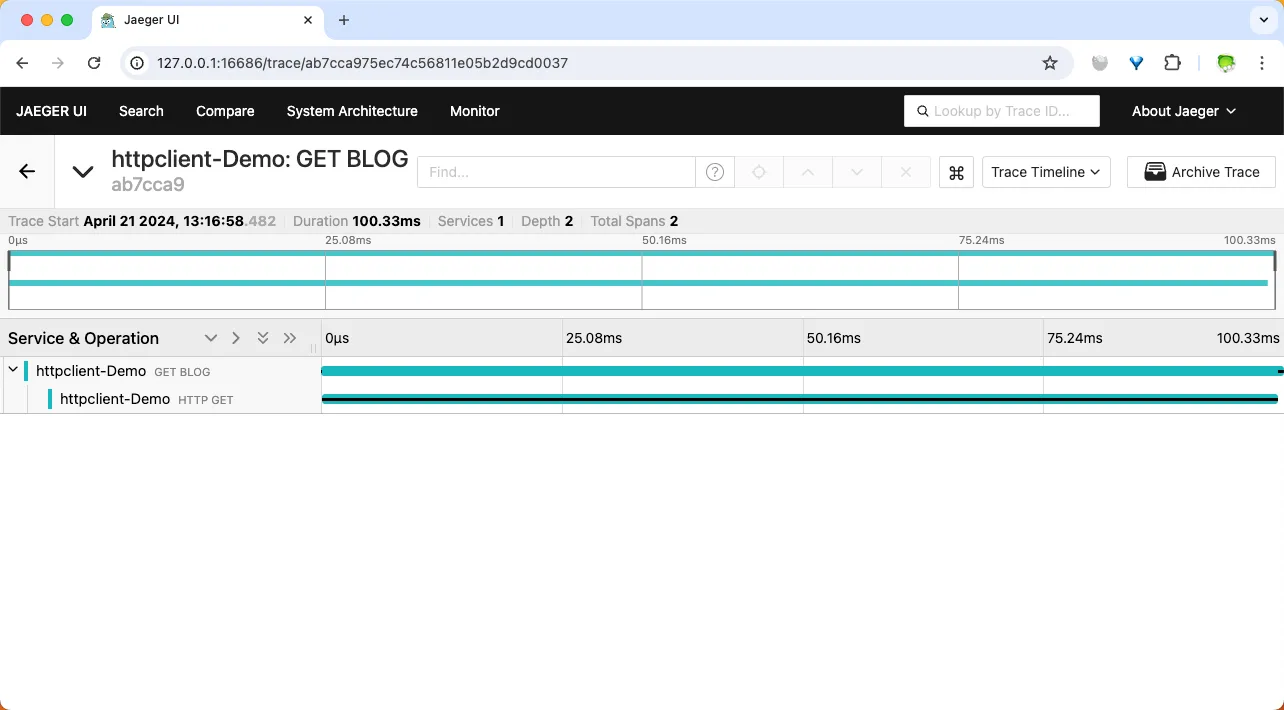This screenshot has width=1284, height=710.
Task: Click the Expand All double-chevron icon
Action: tap(263, 338)
